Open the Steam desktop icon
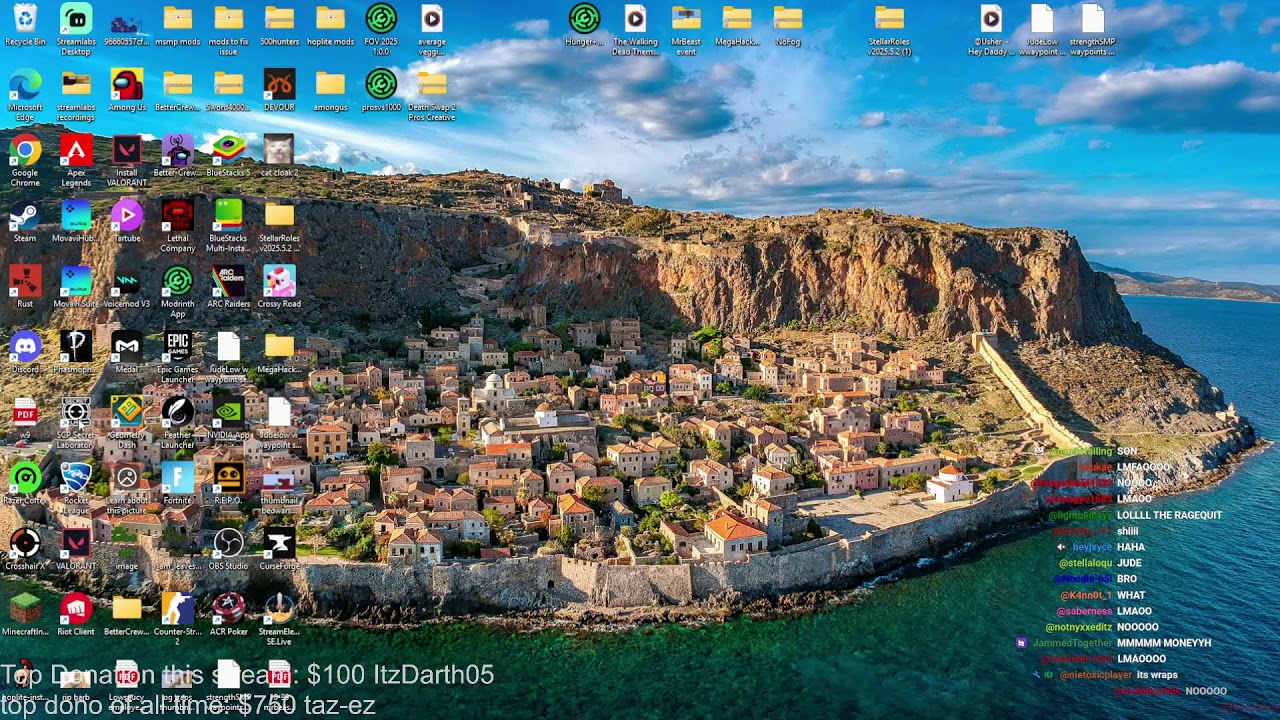 [x=25, y=215]
